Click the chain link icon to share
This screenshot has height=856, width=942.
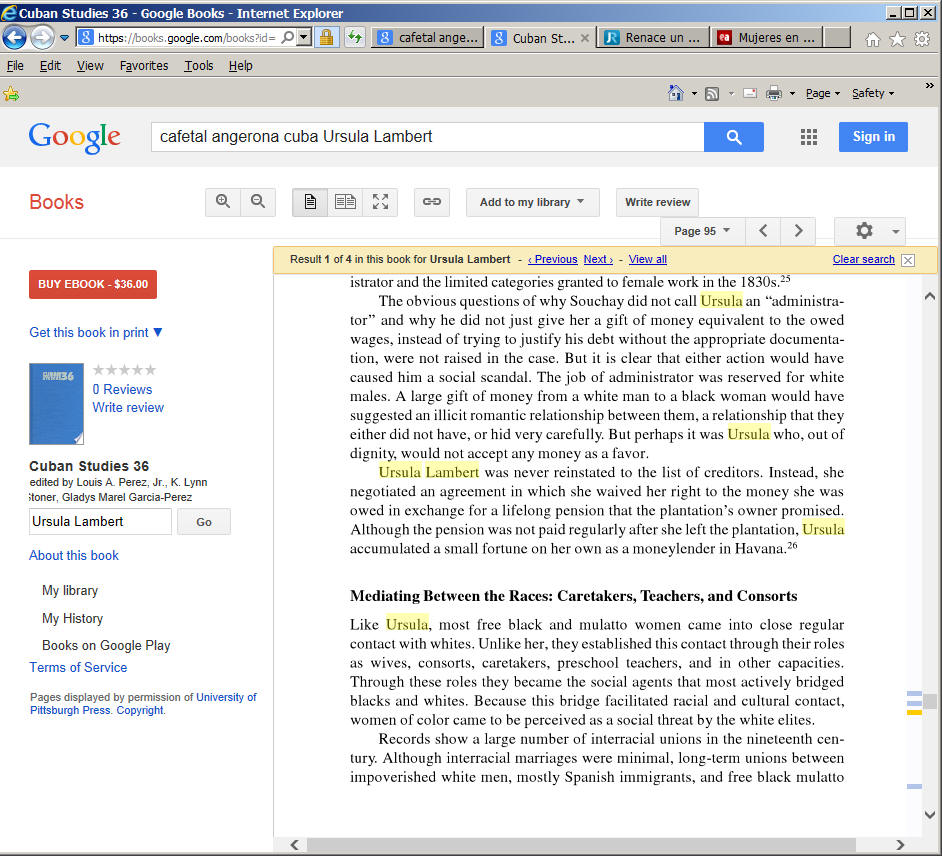click(x=432, y=202)
